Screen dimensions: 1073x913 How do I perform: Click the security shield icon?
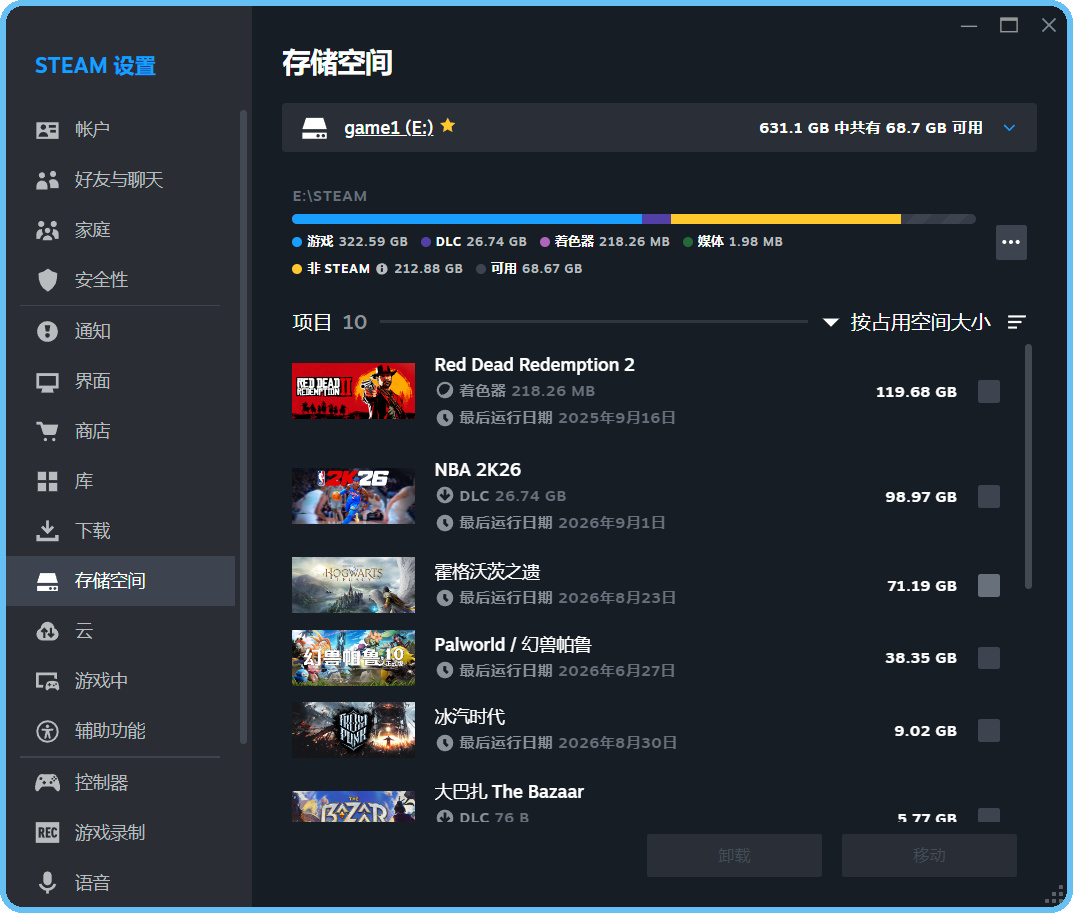tap(47, 280)
